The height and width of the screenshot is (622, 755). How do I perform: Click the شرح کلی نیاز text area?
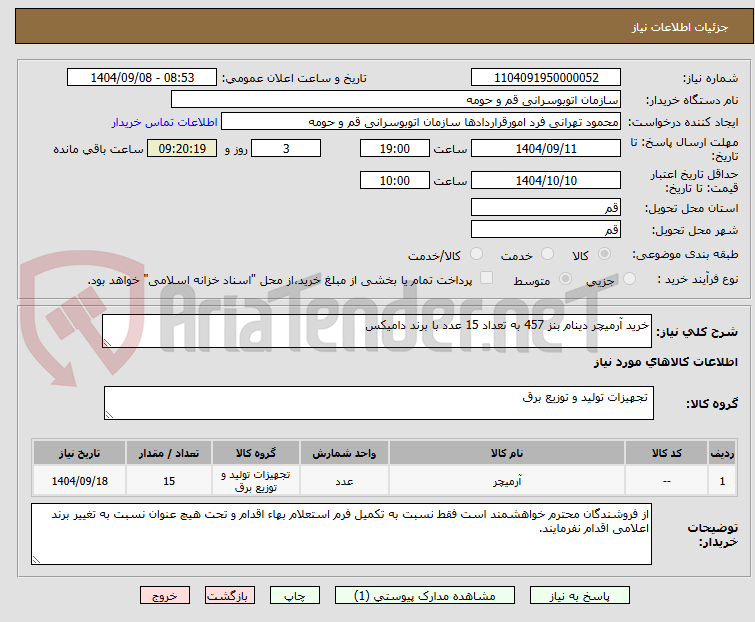click(x=377, y=331)
